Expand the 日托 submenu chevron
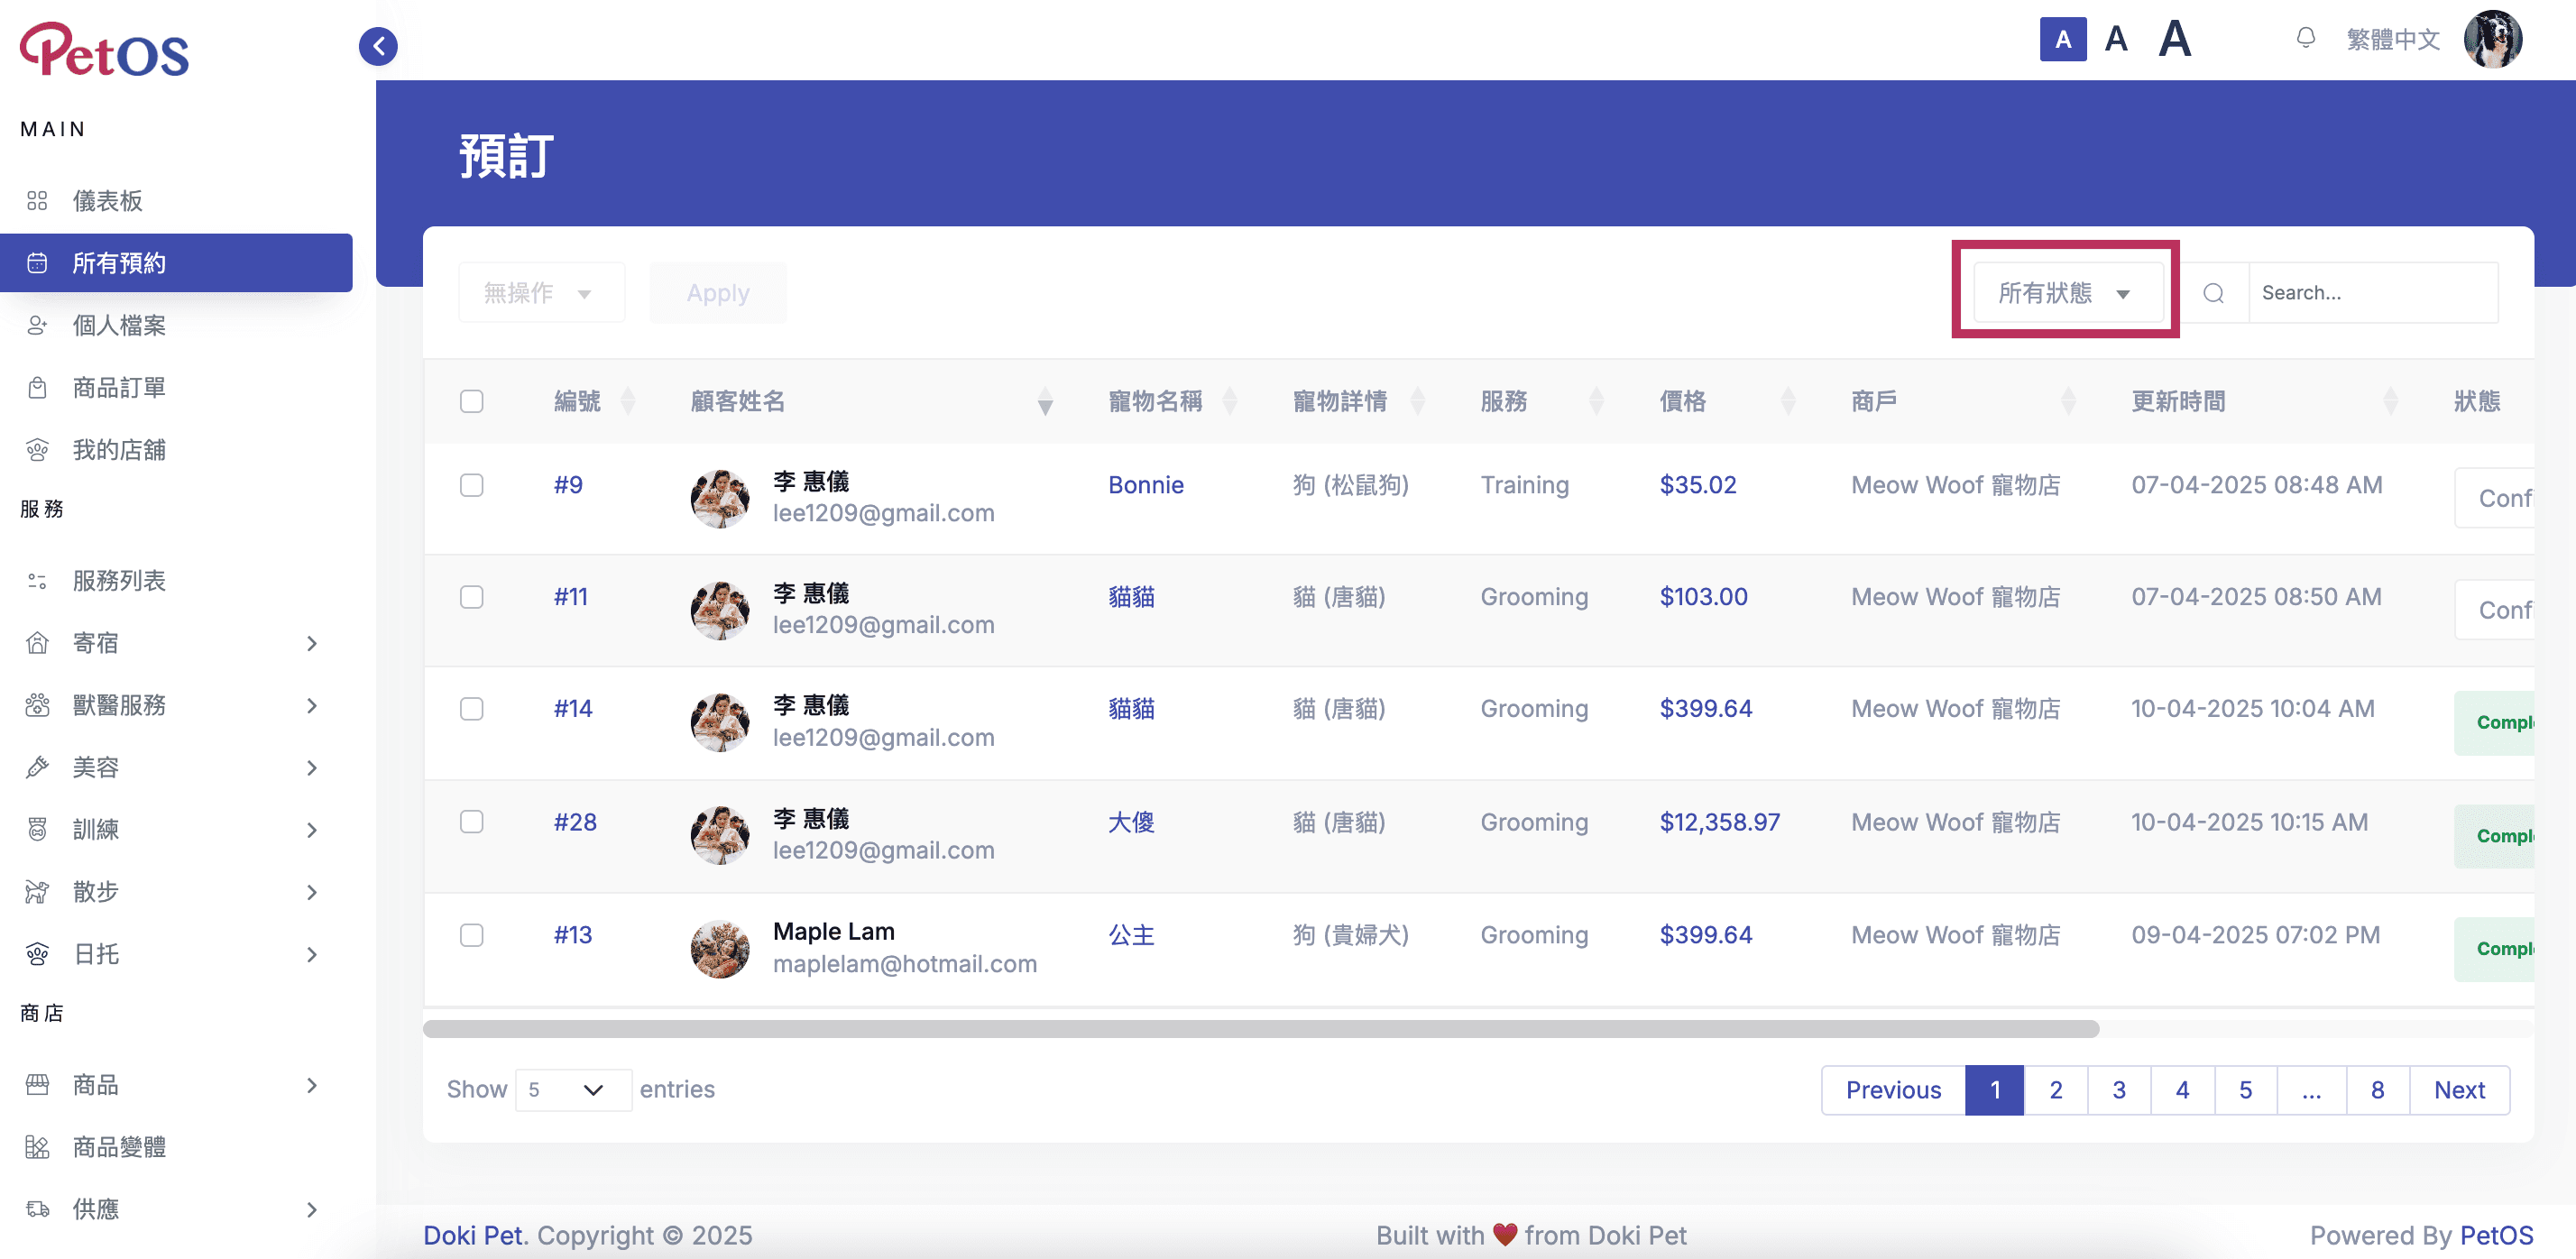 click(x=312, y=954)
